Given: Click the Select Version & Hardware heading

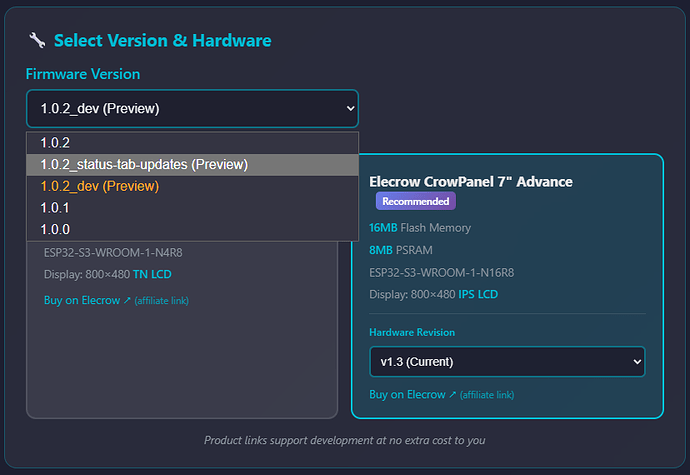Looking at the screenshot, I should click(162, 41).
